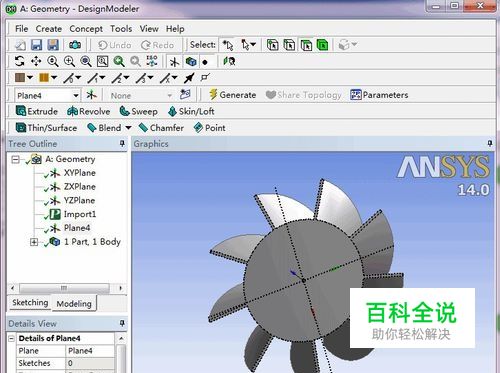Screen dimensions: 500x373
Task: Click the New Sketch icon
Action: pos(185,95)
